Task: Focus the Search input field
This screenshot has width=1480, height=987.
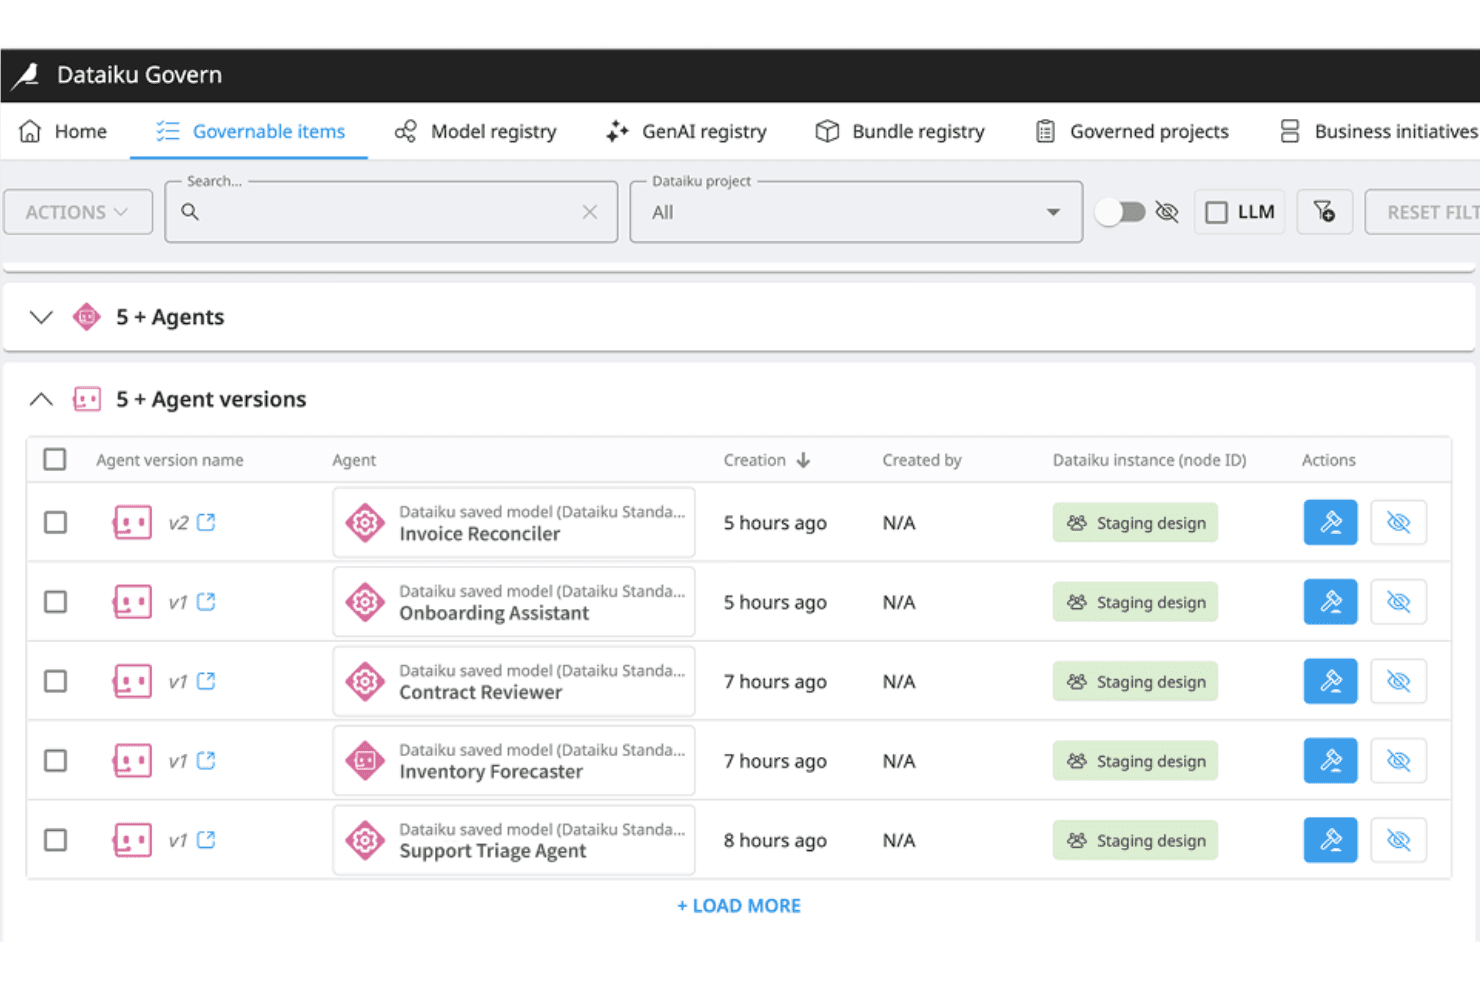Action: tap(390, 212)
